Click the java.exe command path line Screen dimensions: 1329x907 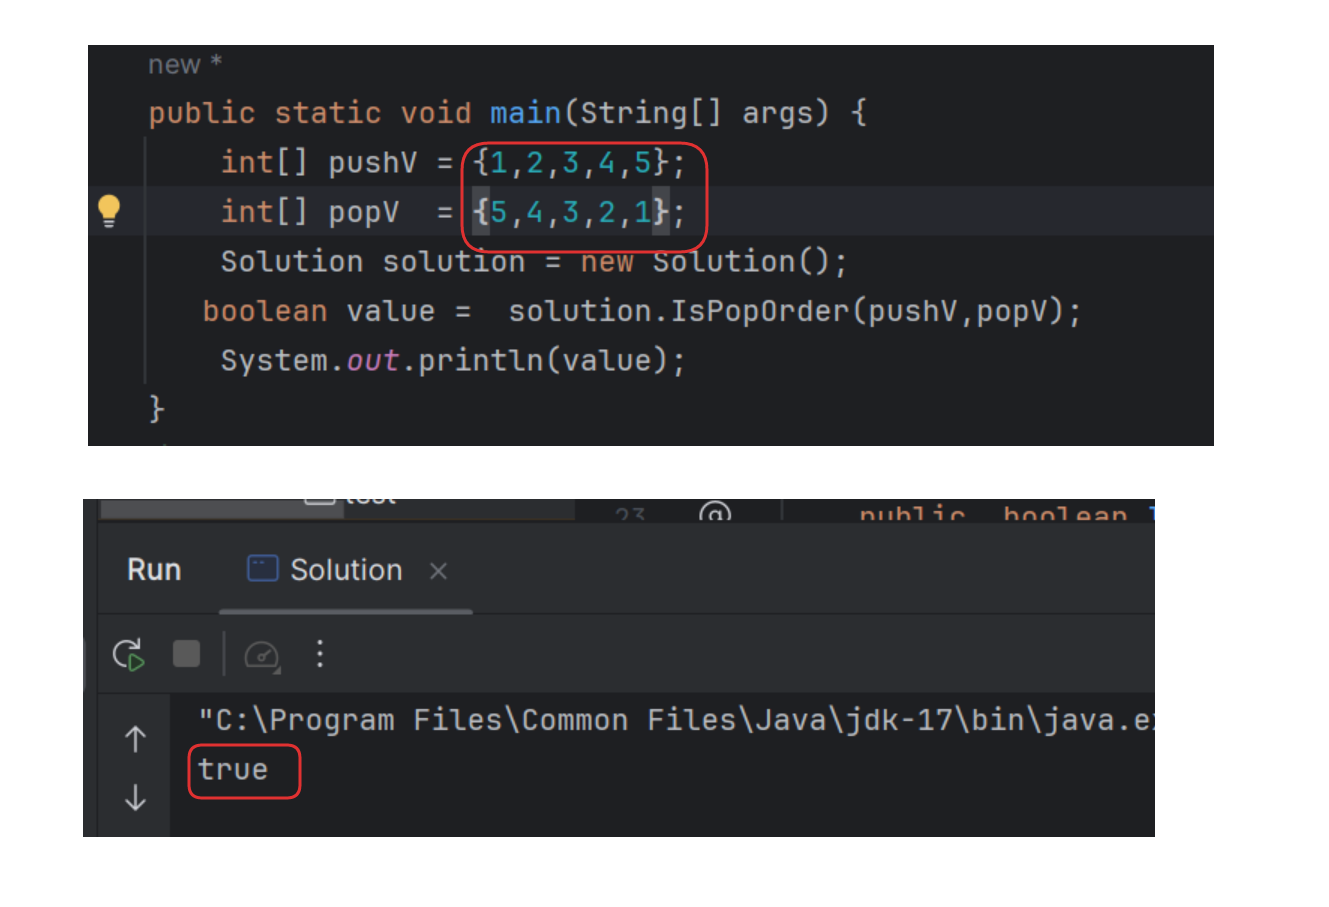click(675, 720)
